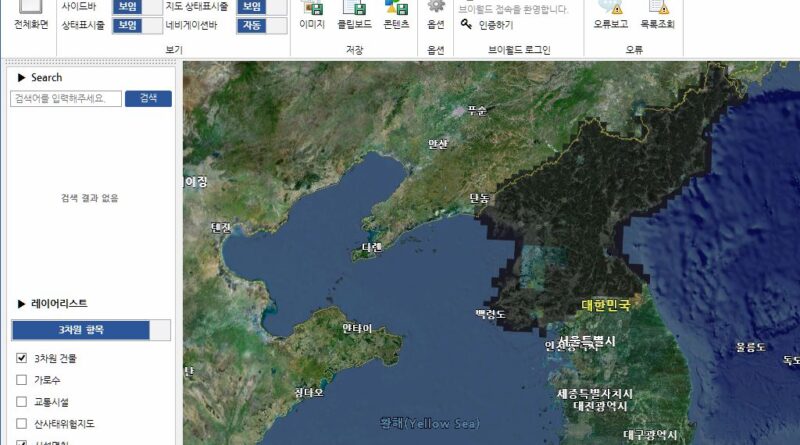Click the 안산 city label
The image size is (800, 445).
pyautogui.click(x=438, y=144)
